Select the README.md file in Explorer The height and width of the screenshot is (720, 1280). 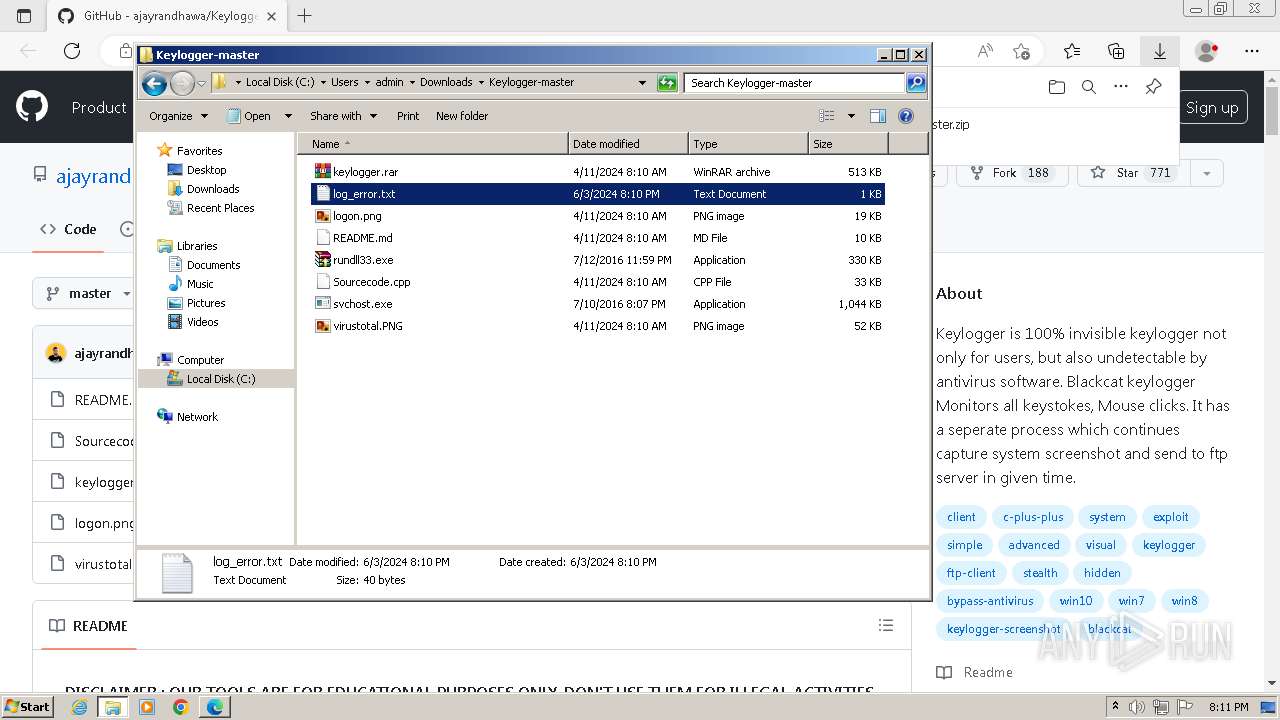[362, 238]
